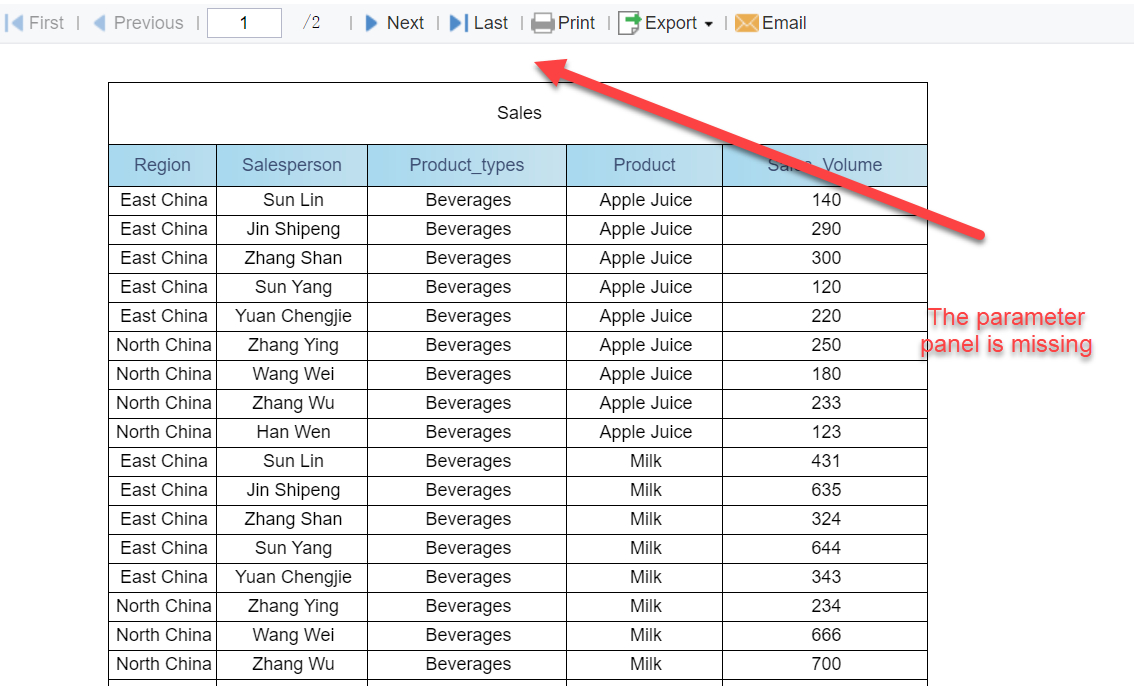Select the Sales report title cell
Screen dimensions: 1134x686
tap(518, 113)
